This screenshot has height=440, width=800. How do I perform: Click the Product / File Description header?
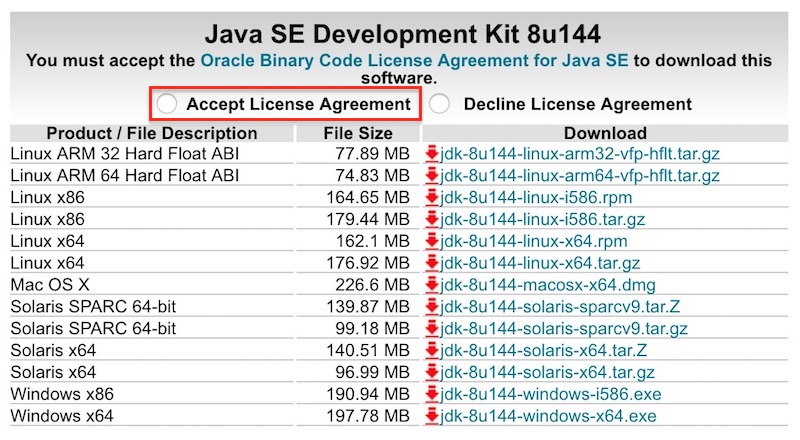152,133
